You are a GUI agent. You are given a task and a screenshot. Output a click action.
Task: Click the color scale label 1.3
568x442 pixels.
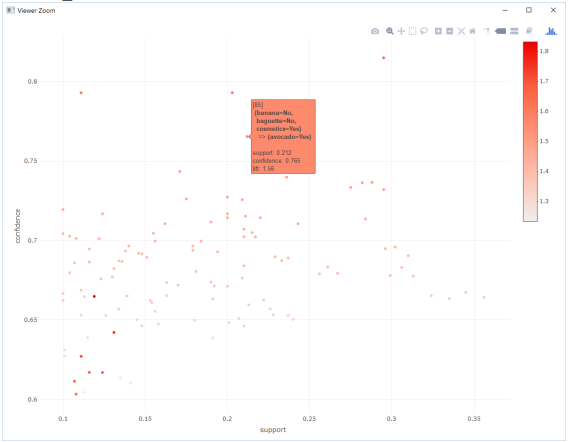coord(544,201)
